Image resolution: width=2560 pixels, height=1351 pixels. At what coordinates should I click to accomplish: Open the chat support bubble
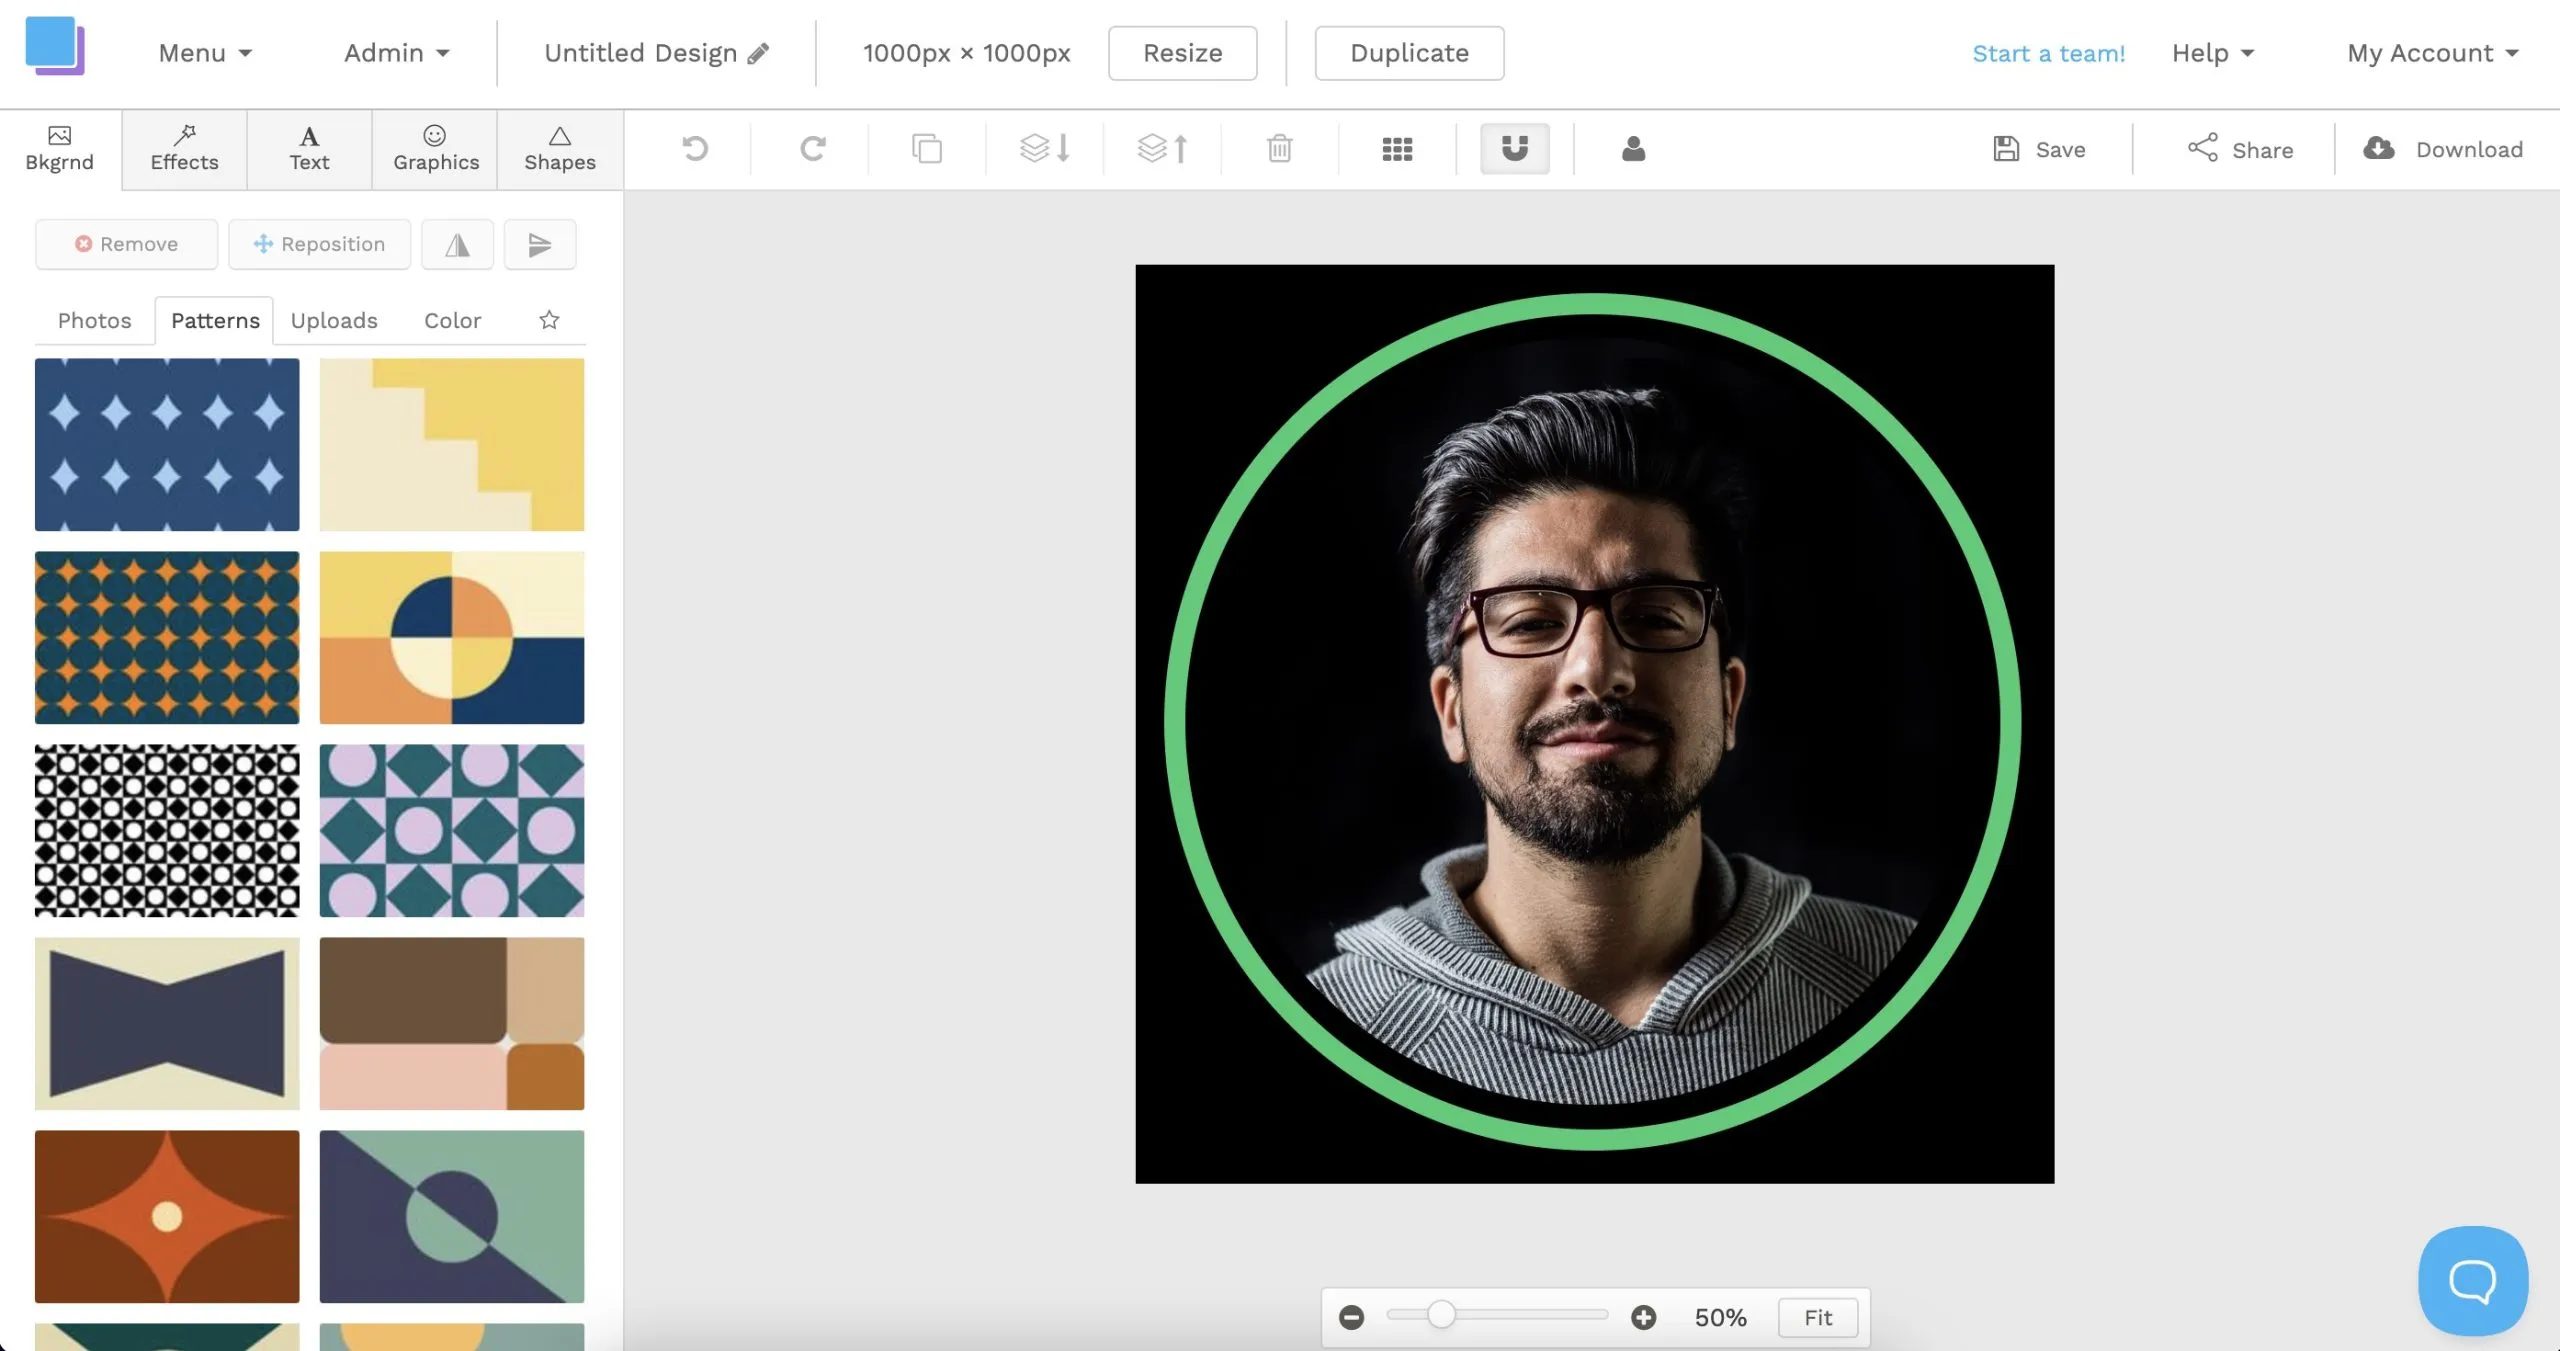2472,1281
